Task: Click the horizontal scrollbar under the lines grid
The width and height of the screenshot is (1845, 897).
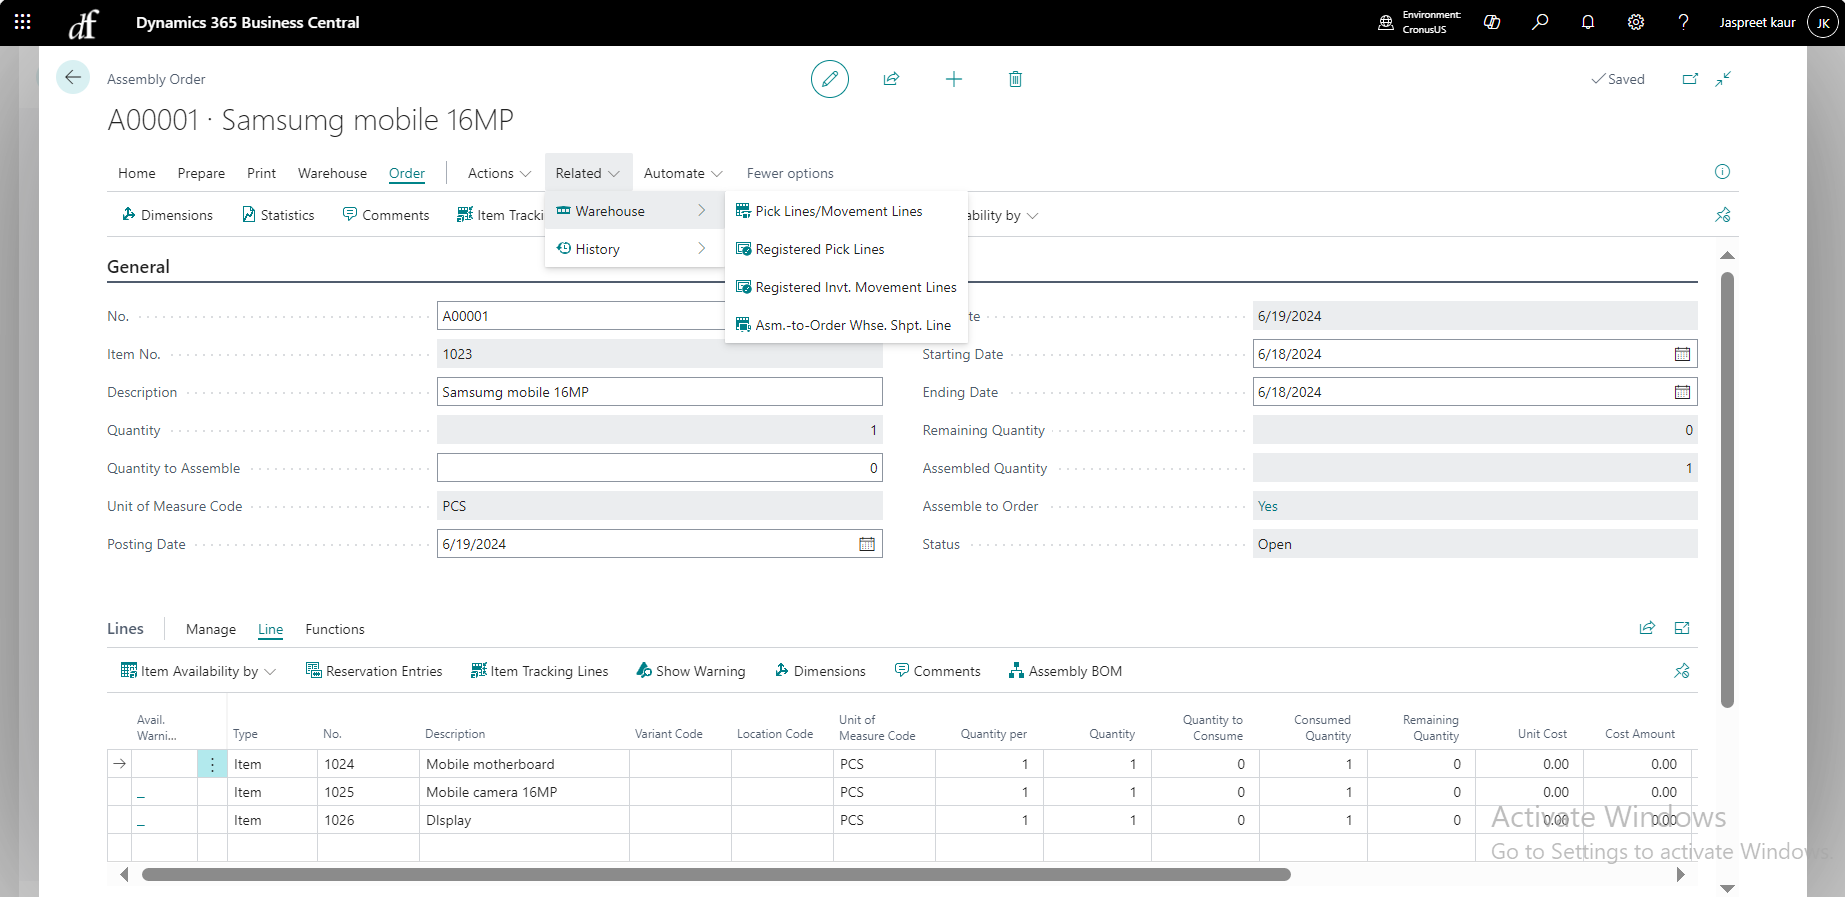Action: pyautogui.click(x=715, y=875)
